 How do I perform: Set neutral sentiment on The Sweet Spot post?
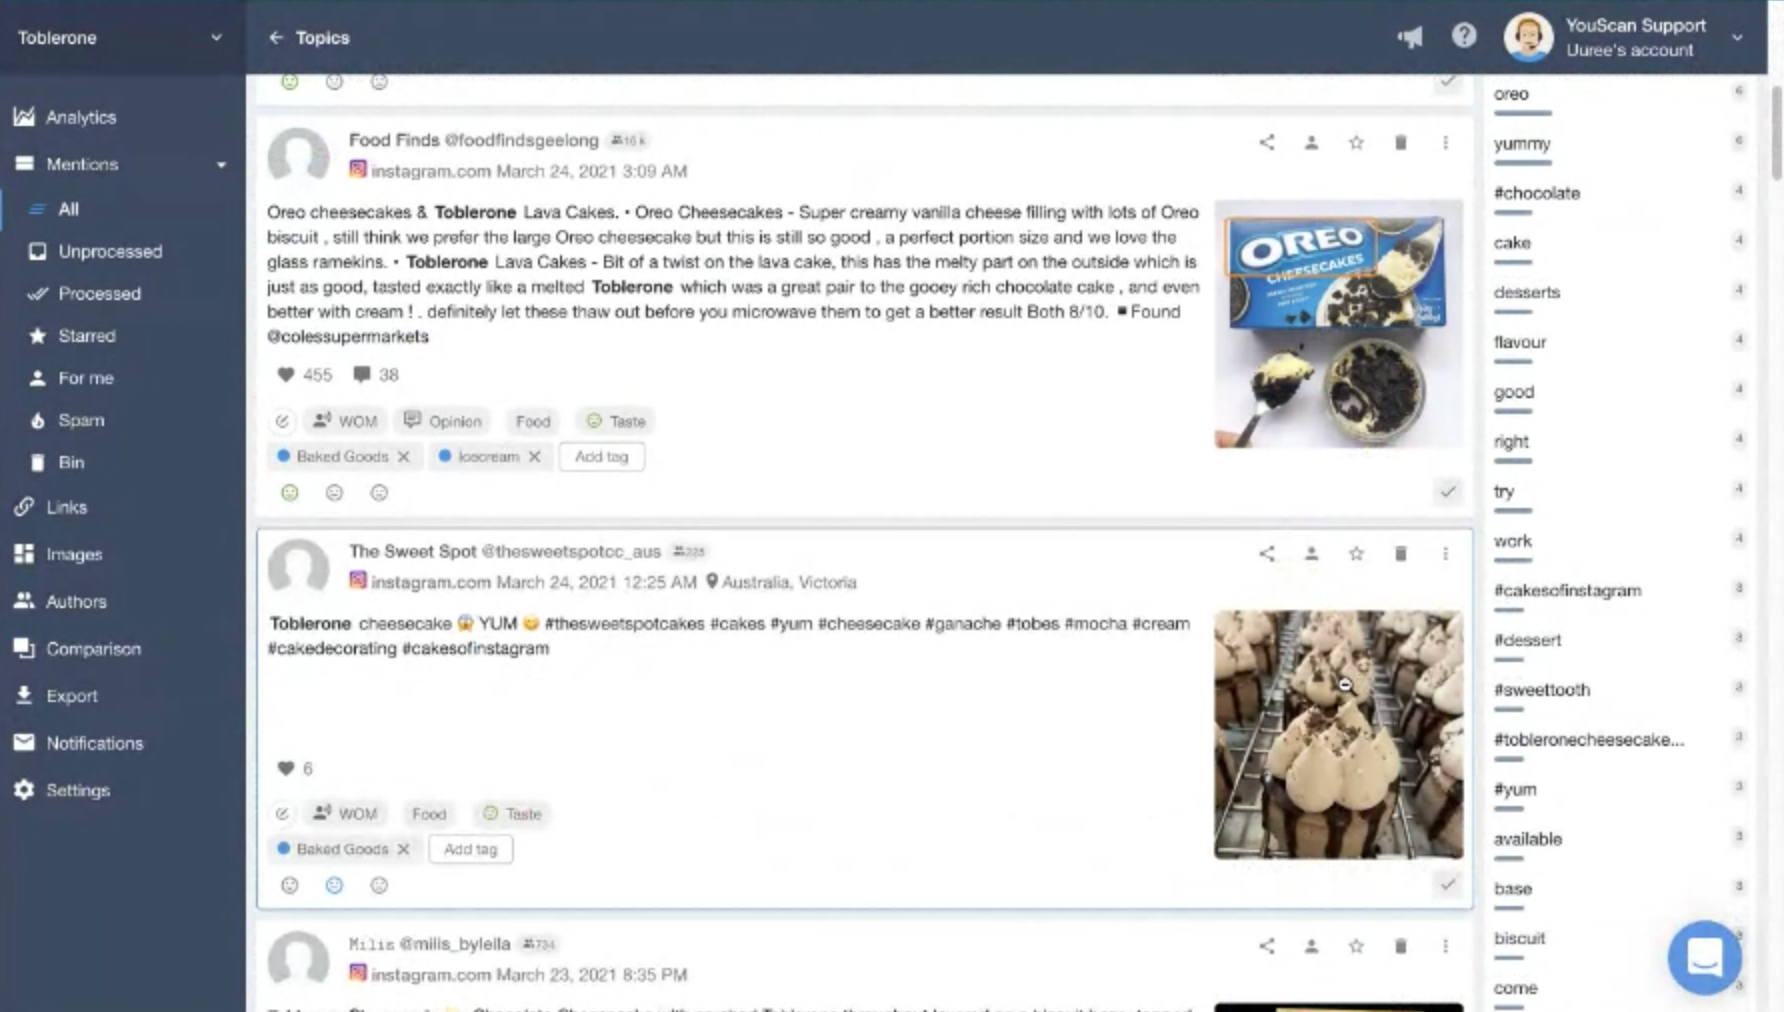click(x=334, y=885)
